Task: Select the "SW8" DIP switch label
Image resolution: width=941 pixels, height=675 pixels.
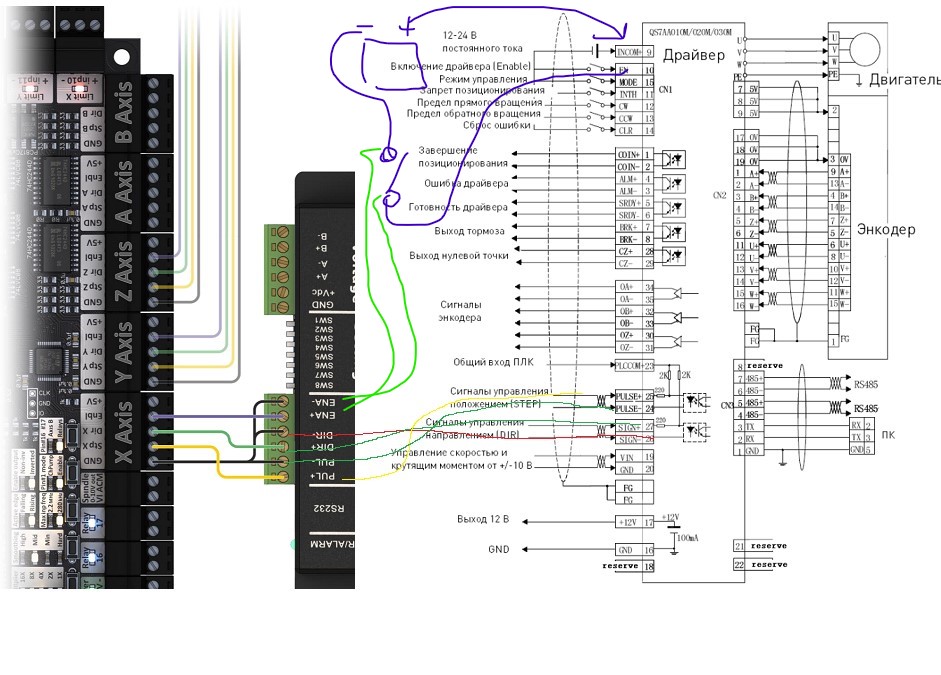Action: coord(323,385)
